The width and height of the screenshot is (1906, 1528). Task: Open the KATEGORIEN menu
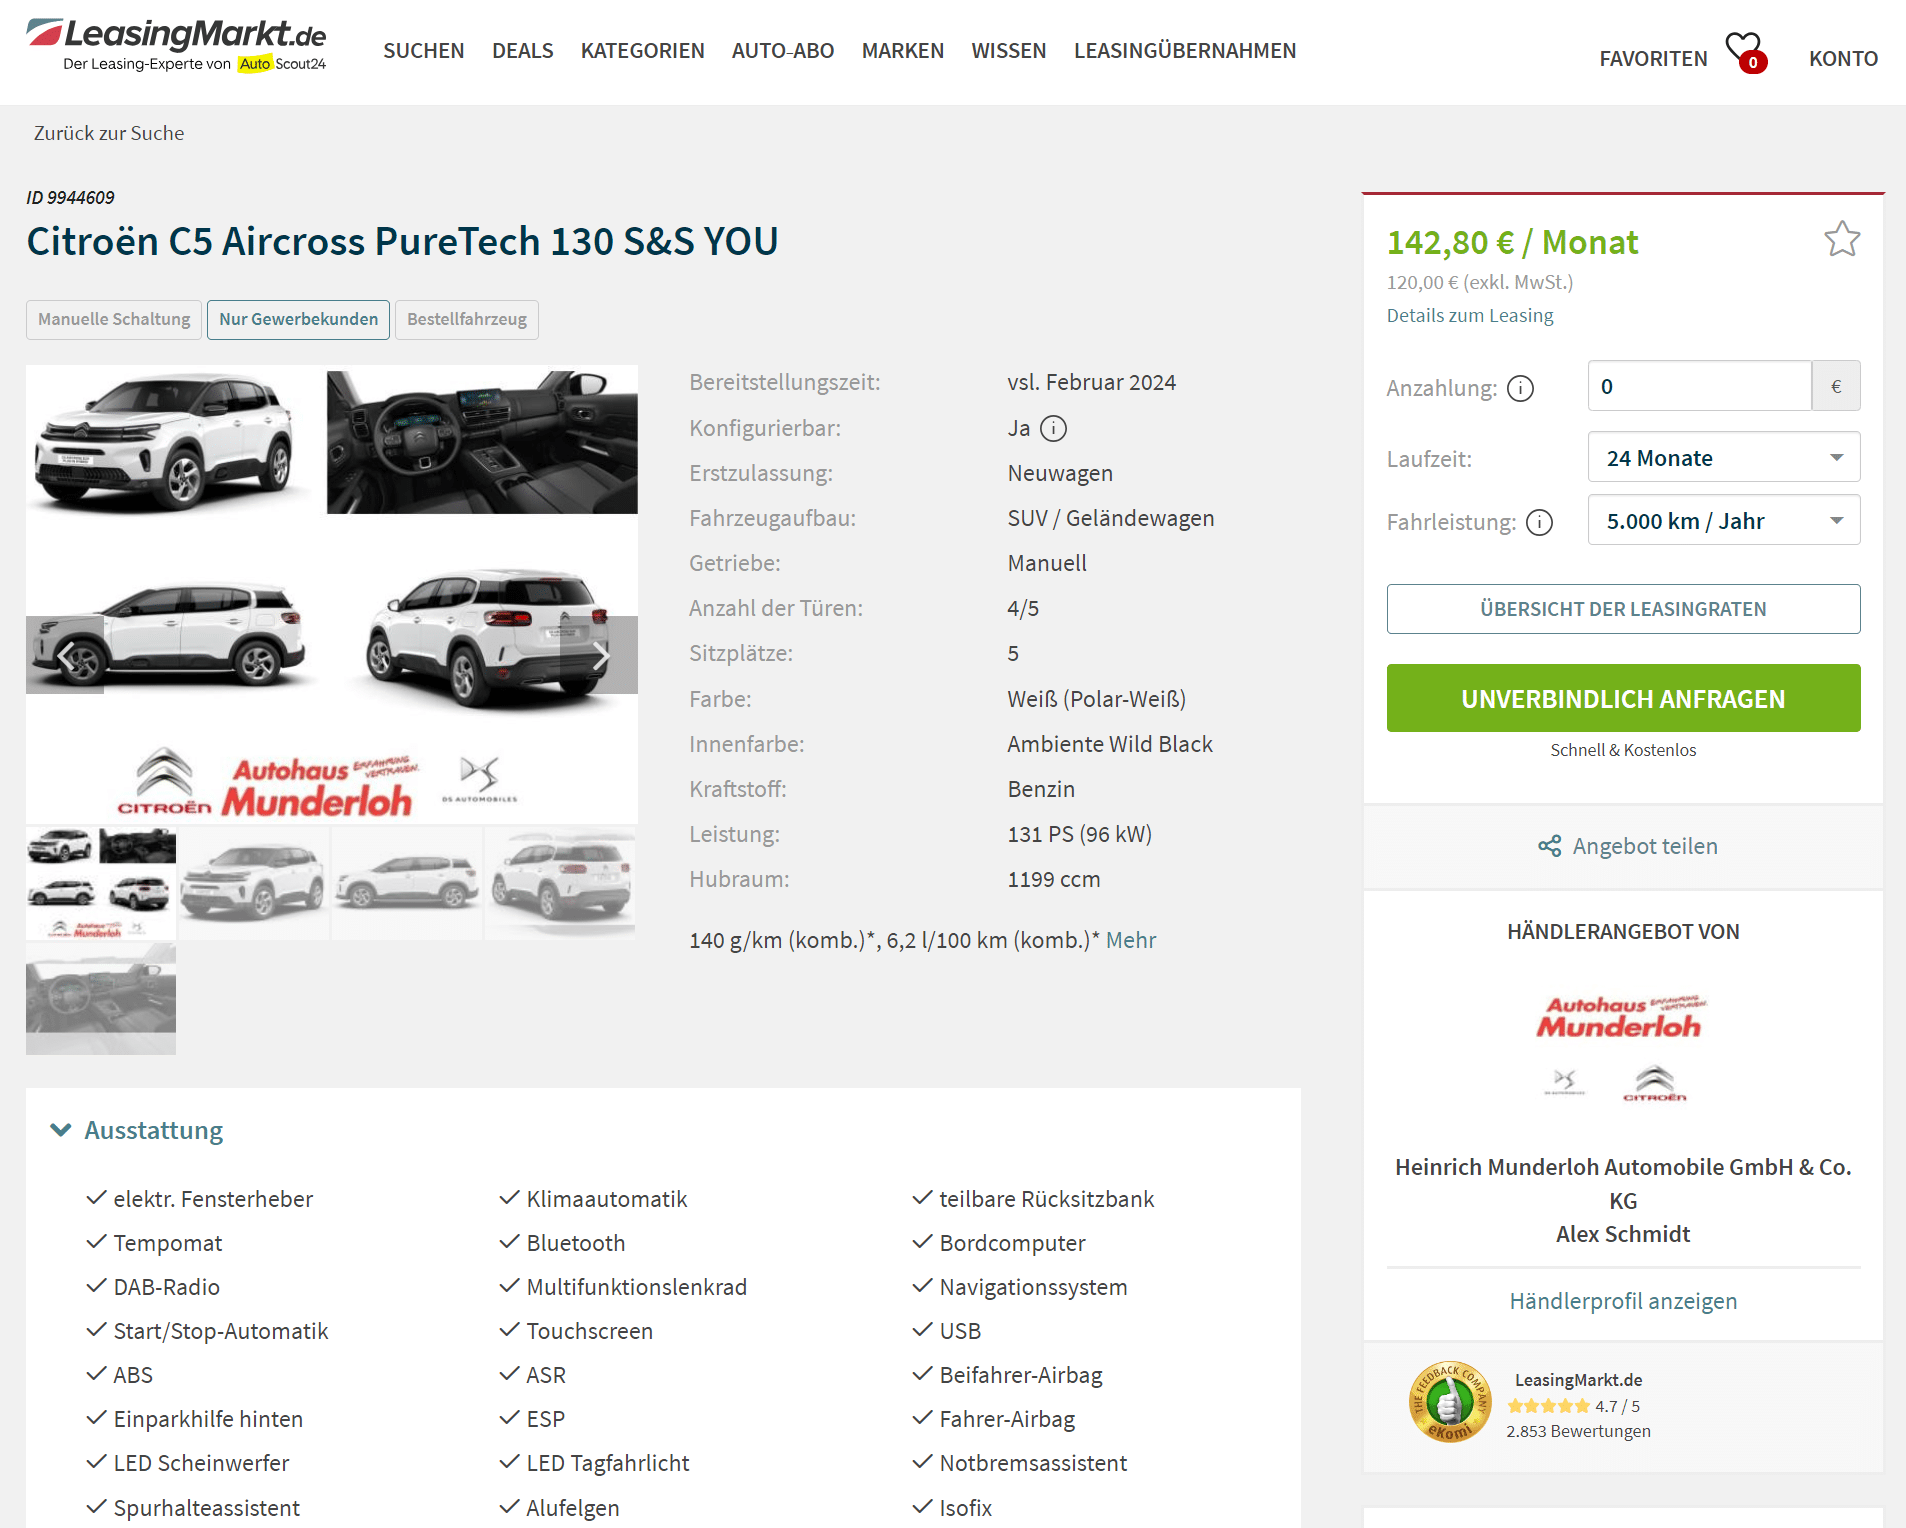tap(642, 51)
